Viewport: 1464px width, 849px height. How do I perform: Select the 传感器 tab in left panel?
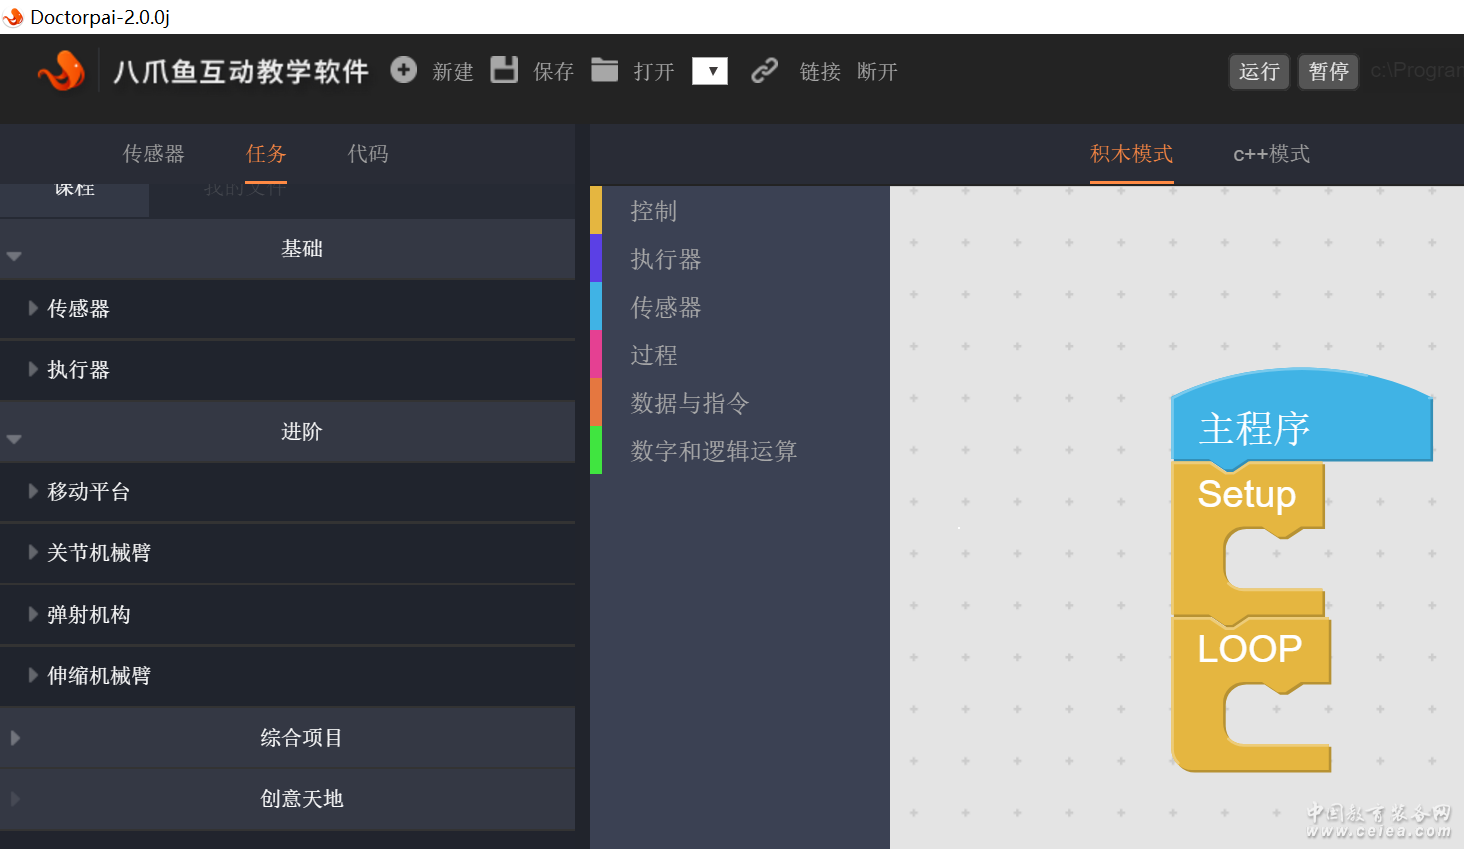pos(153,154)
